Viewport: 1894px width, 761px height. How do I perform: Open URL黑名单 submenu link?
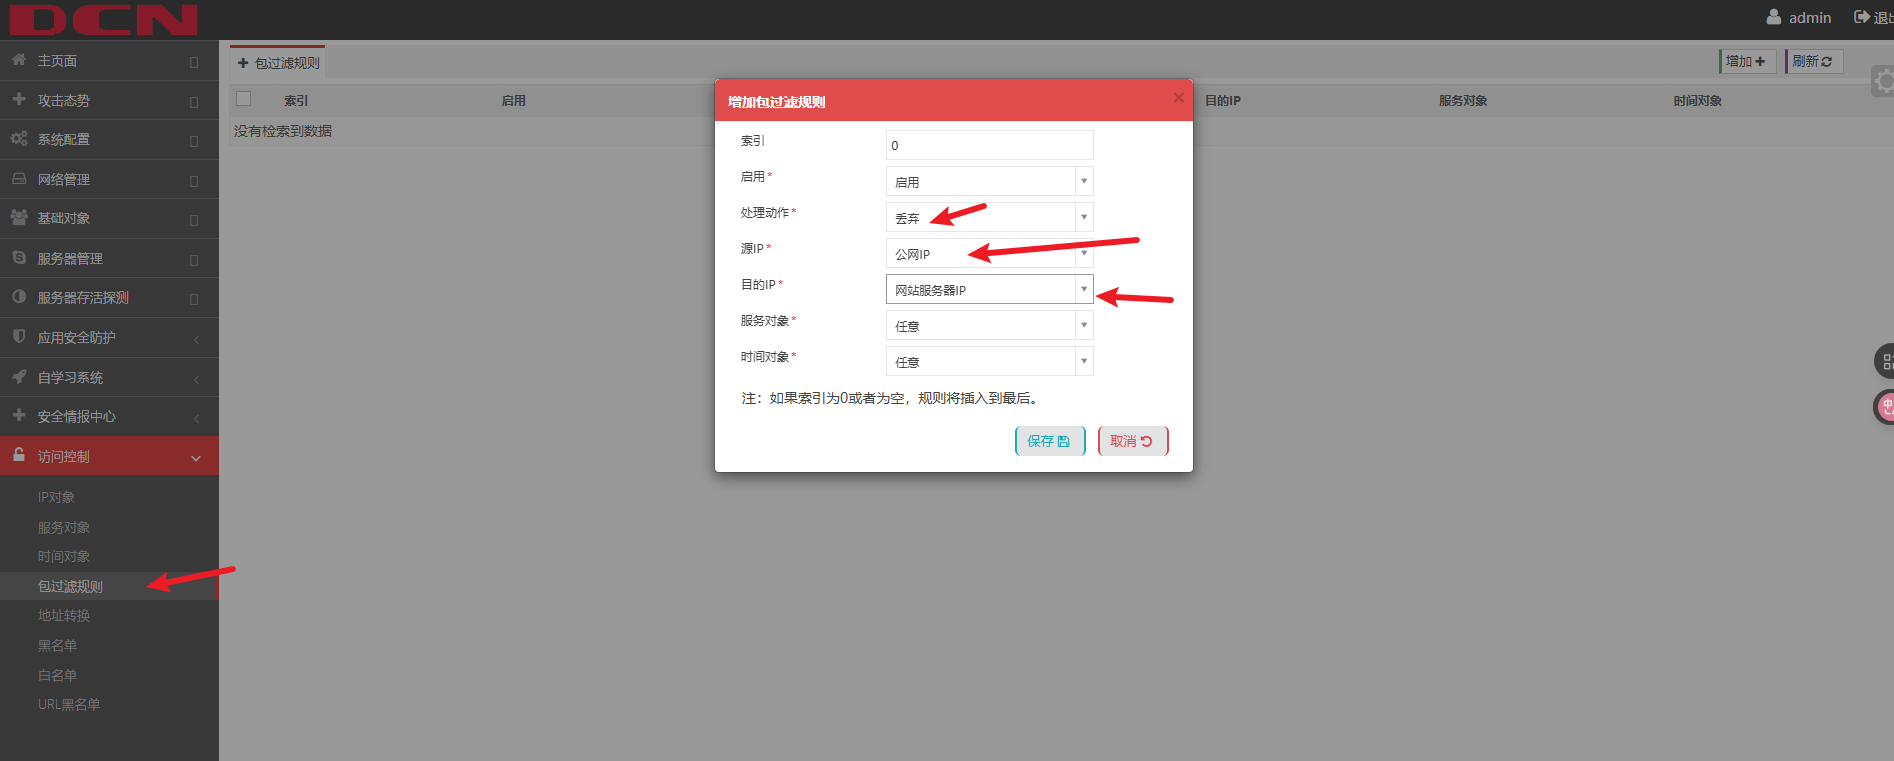69,704
